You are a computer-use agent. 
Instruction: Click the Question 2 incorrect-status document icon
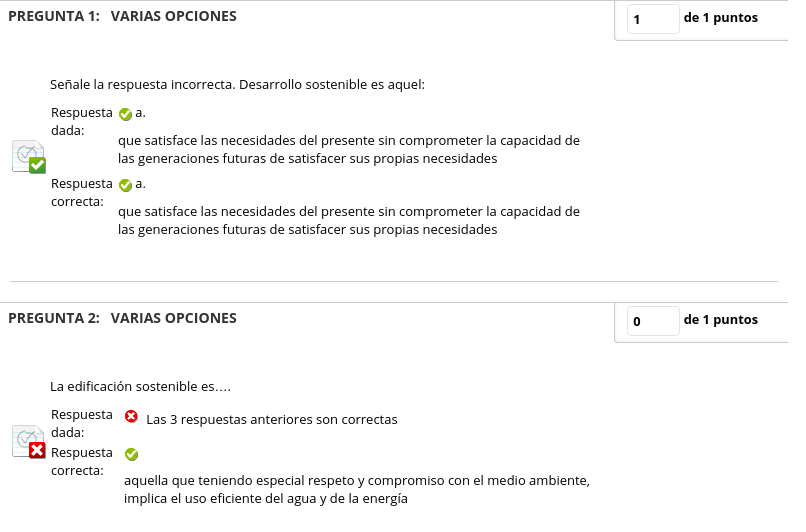[29, 442]
